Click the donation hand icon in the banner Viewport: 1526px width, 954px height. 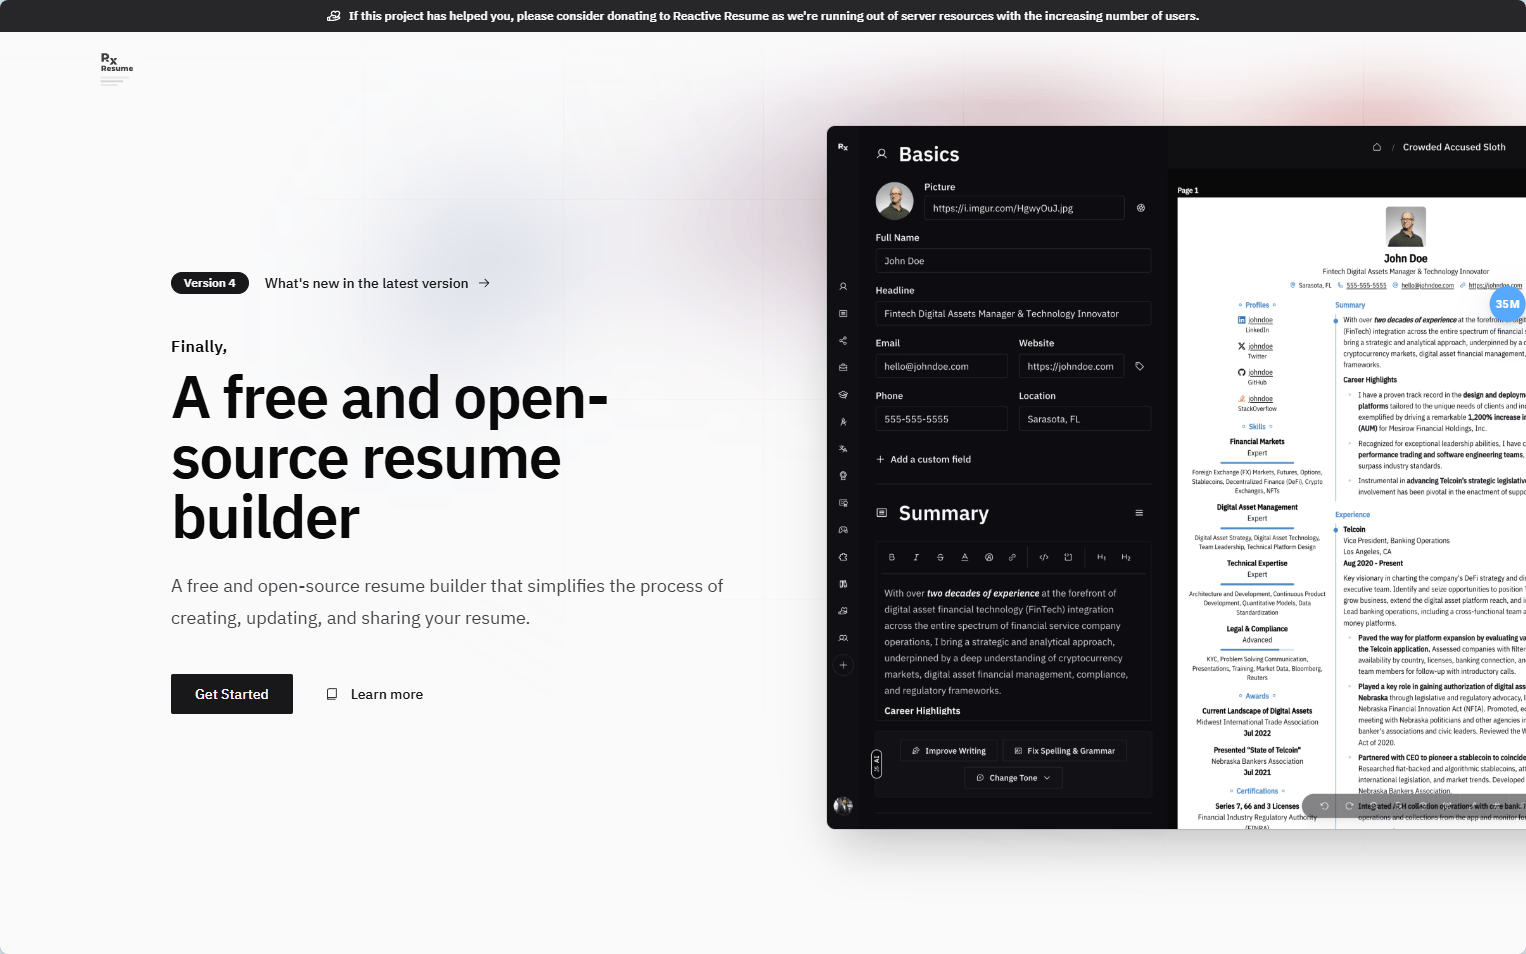[334, 16]
